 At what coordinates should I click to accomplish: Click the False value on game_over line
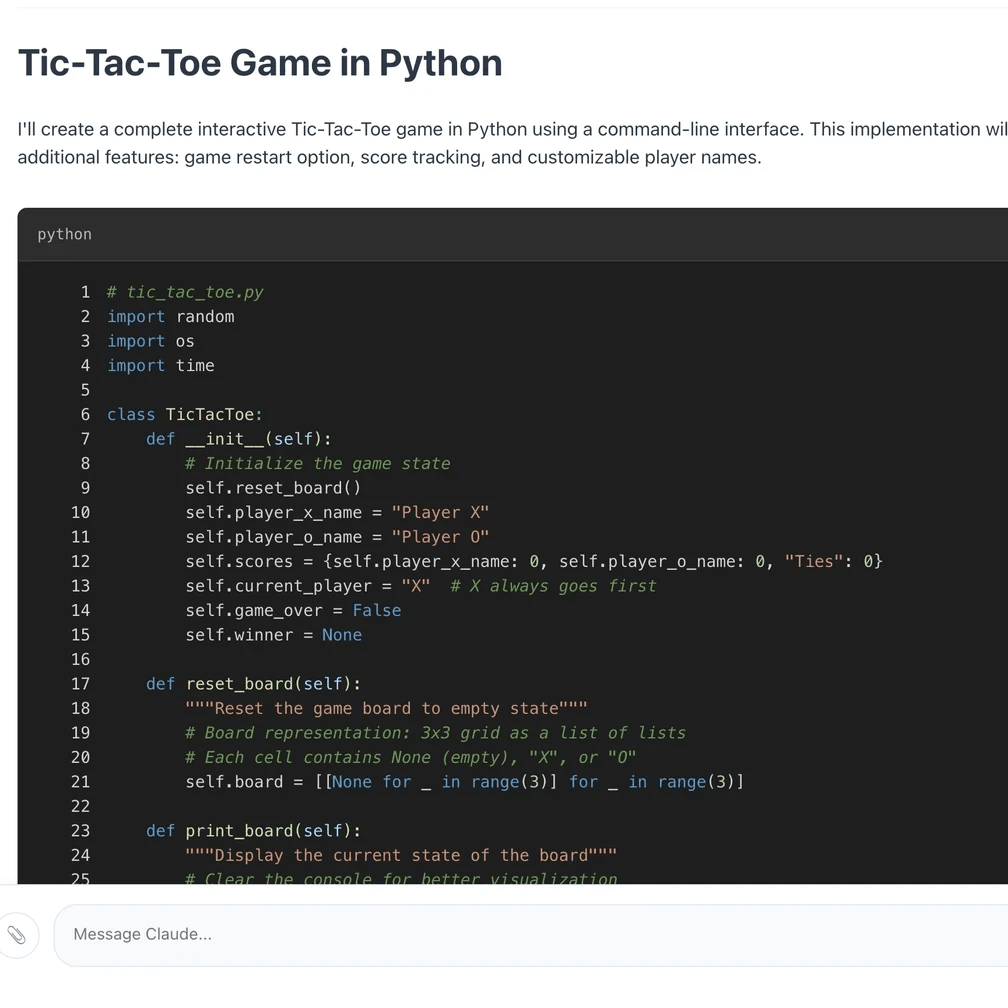(377, 611)
